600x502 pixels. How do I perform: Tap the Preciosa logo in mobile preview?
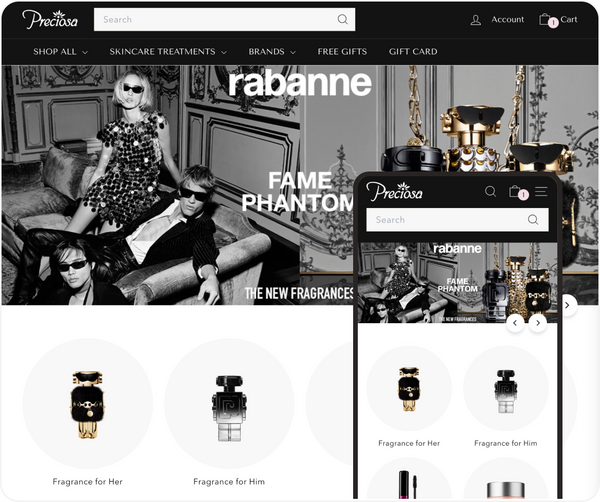(397, 191)
